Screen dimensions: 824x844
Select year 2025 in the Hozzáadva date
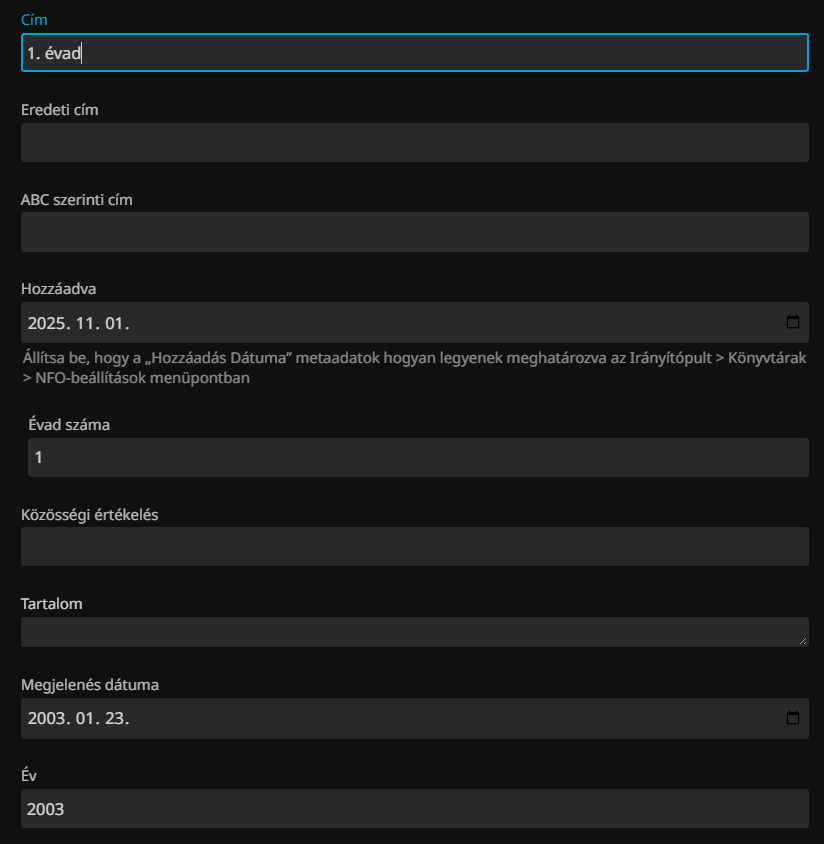(x=46, y=323)
